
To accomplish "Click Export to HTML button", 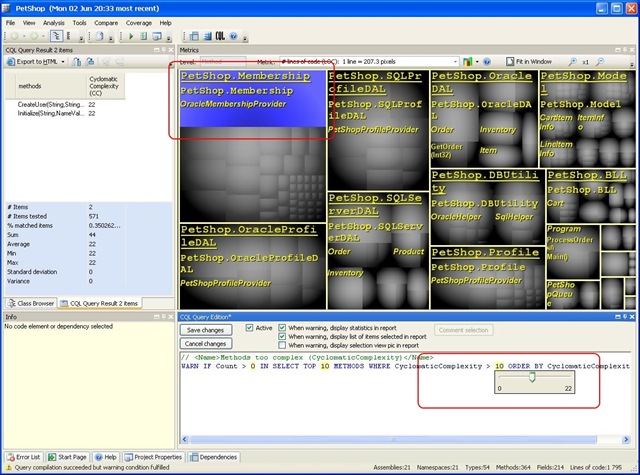I will (x=33, y=62).
